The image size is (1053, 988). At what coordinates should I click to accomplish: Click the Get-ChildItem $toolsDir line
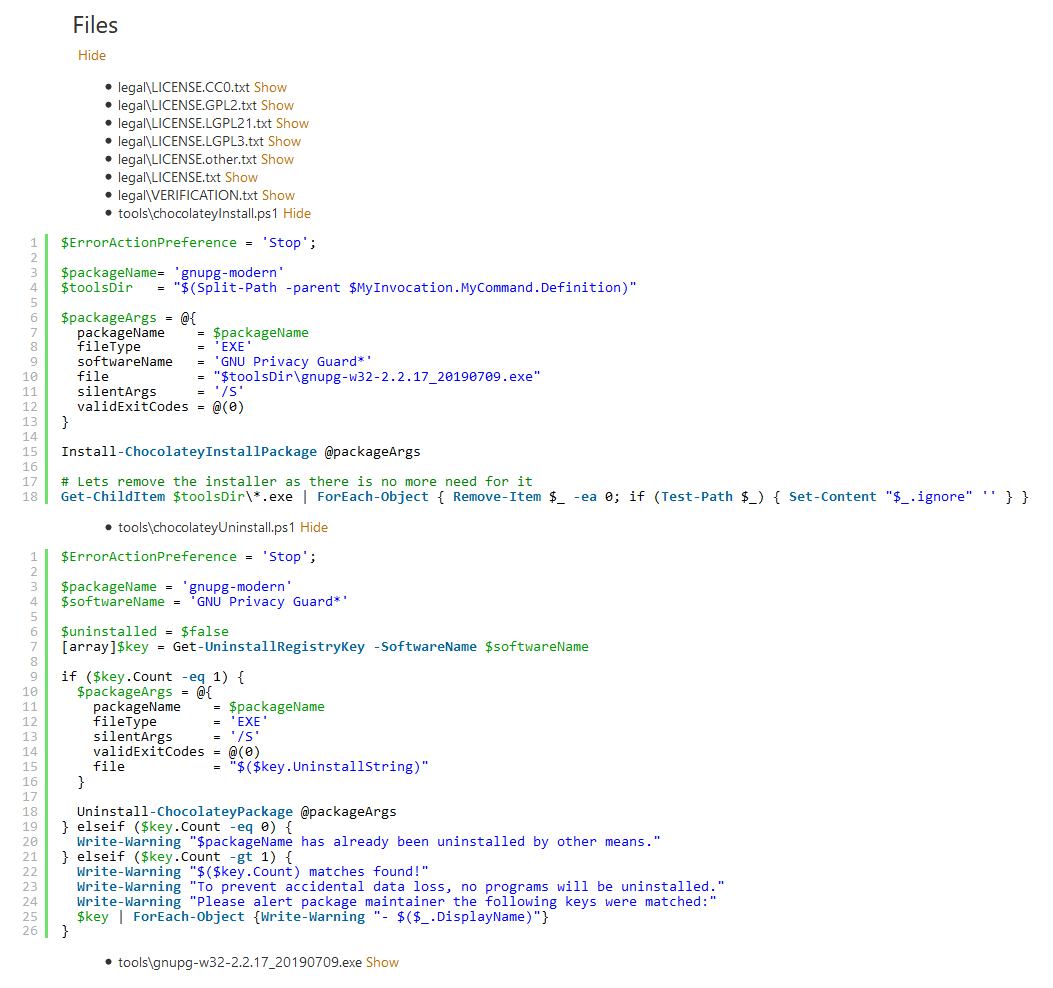click(x=544, y=496)
